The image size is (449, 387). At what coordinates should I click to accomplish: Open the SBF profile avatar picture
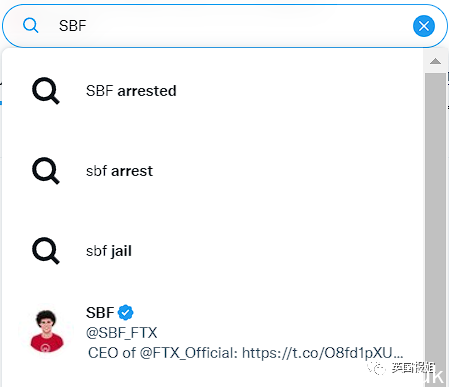[x=46, y=331]
